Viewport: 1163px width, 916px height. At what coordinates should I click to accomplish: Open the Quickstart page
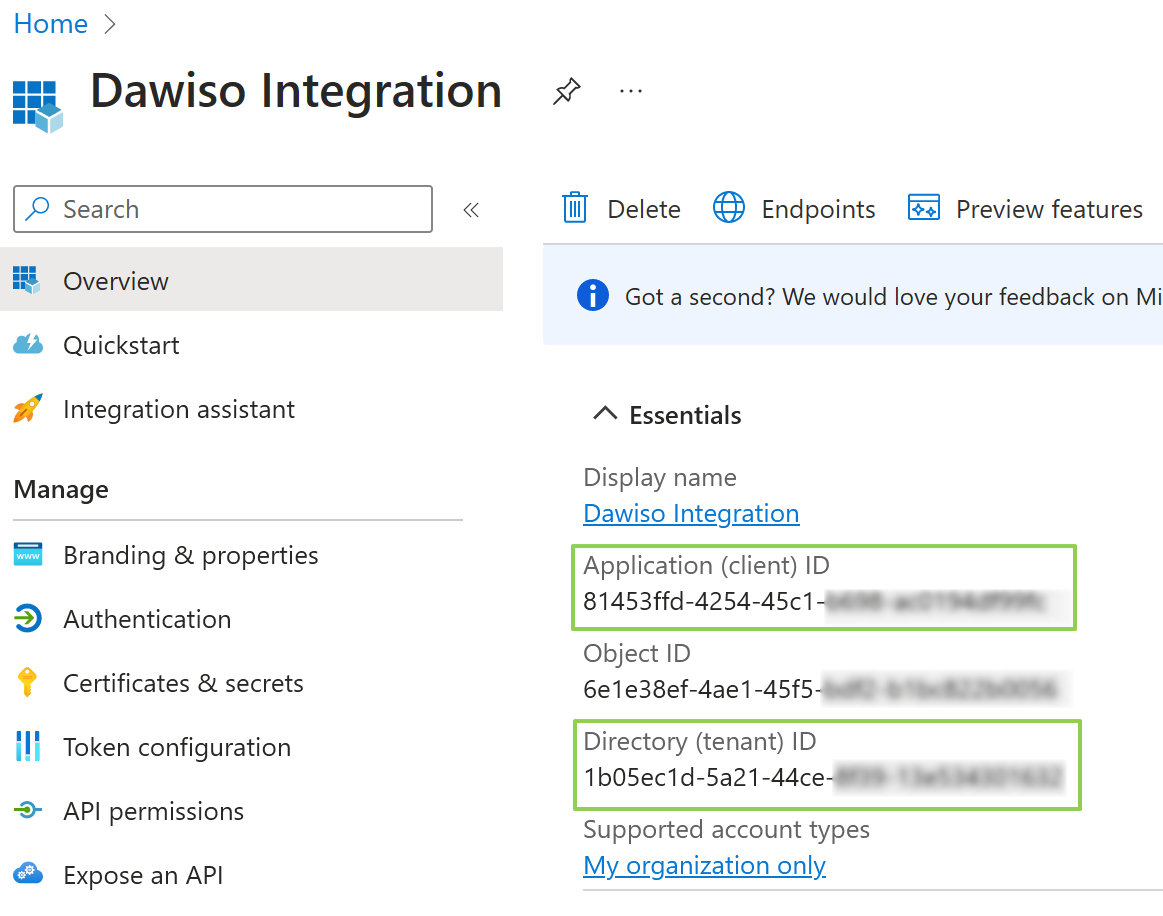tap(121, 345)
